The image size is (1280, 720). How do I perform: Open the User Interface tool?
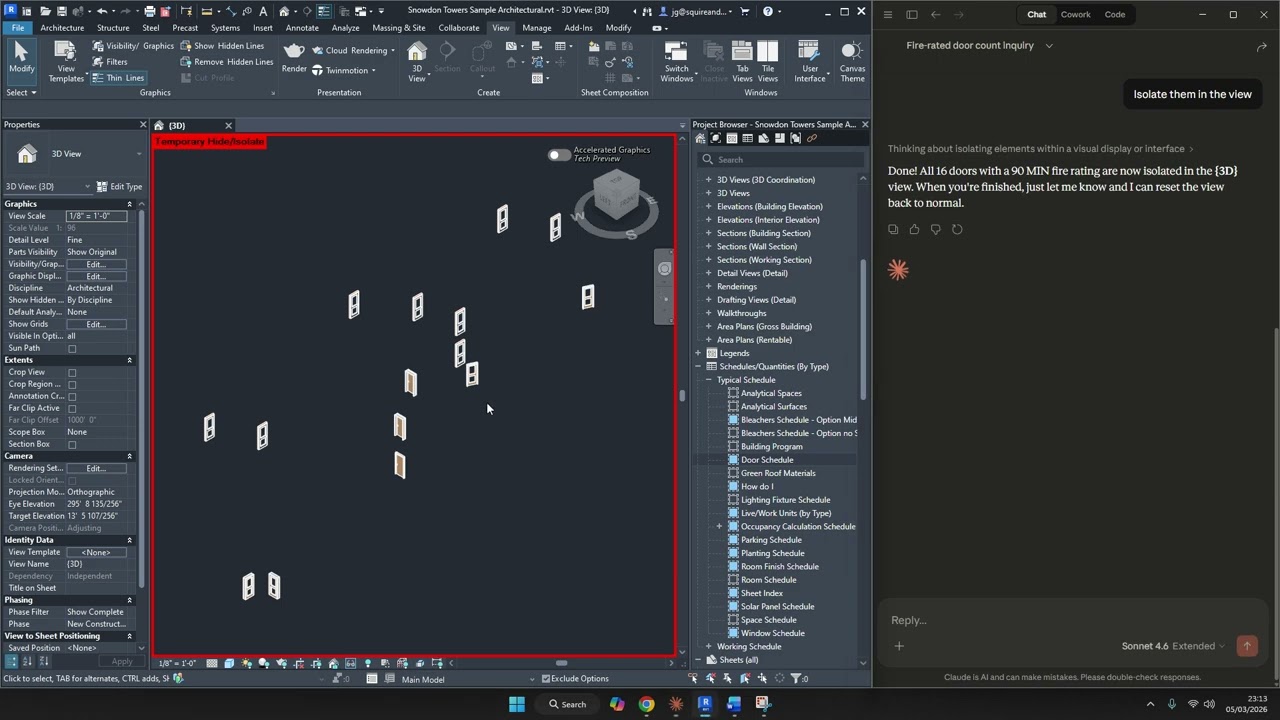pos(810,62)
